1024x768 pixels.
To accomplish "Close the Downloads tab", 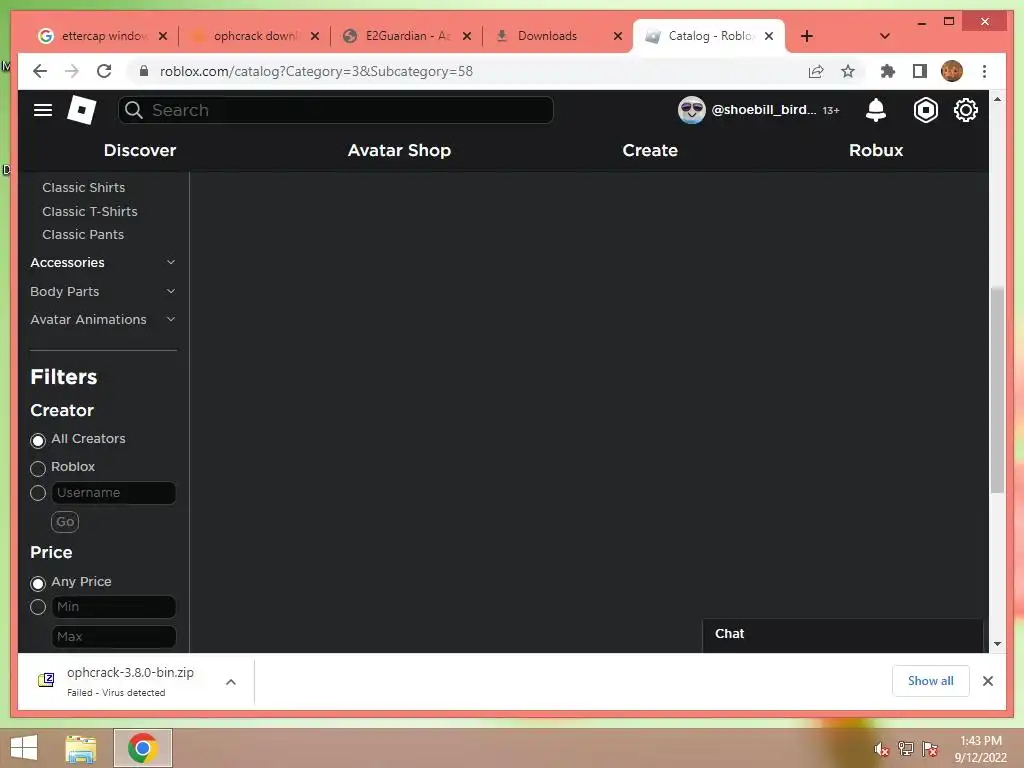I will (x=618, y=36).
